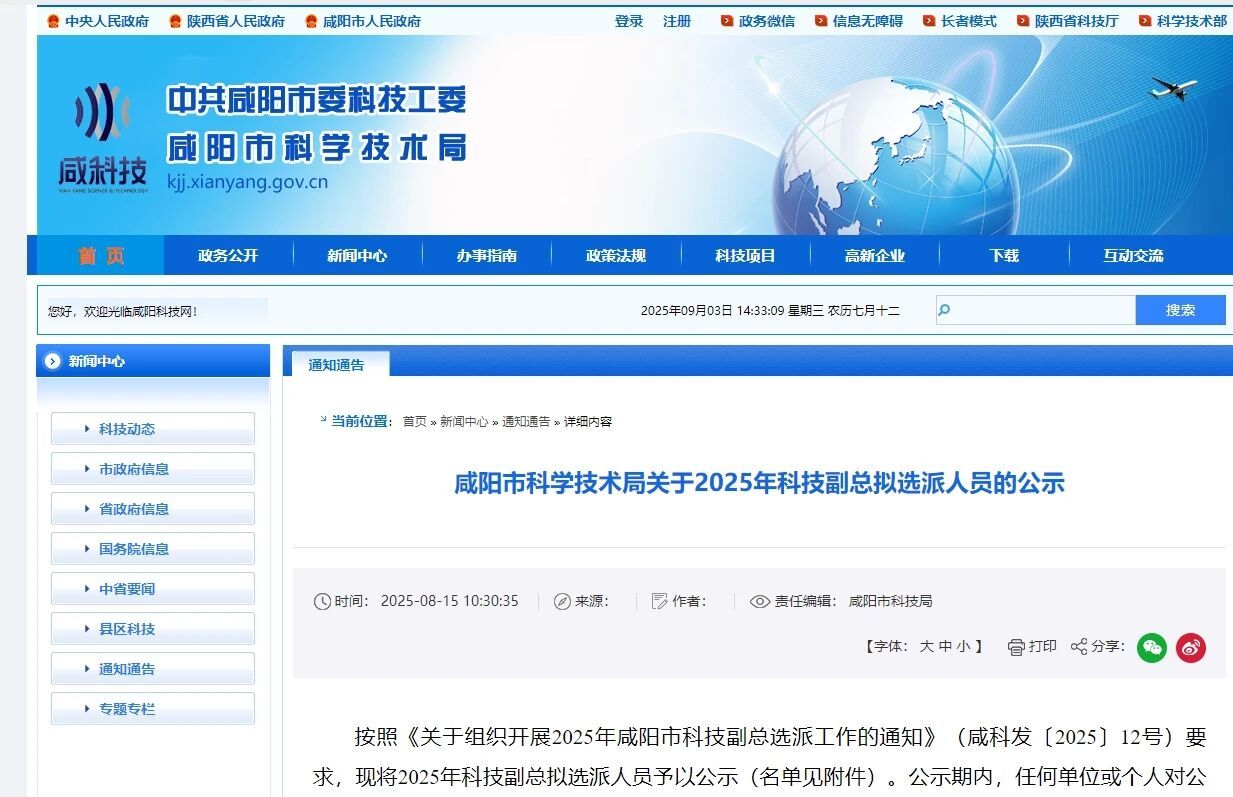Click inside the search input field
The height and width of the screenshot is (797, 1233).
click(x=1040, y=310)
